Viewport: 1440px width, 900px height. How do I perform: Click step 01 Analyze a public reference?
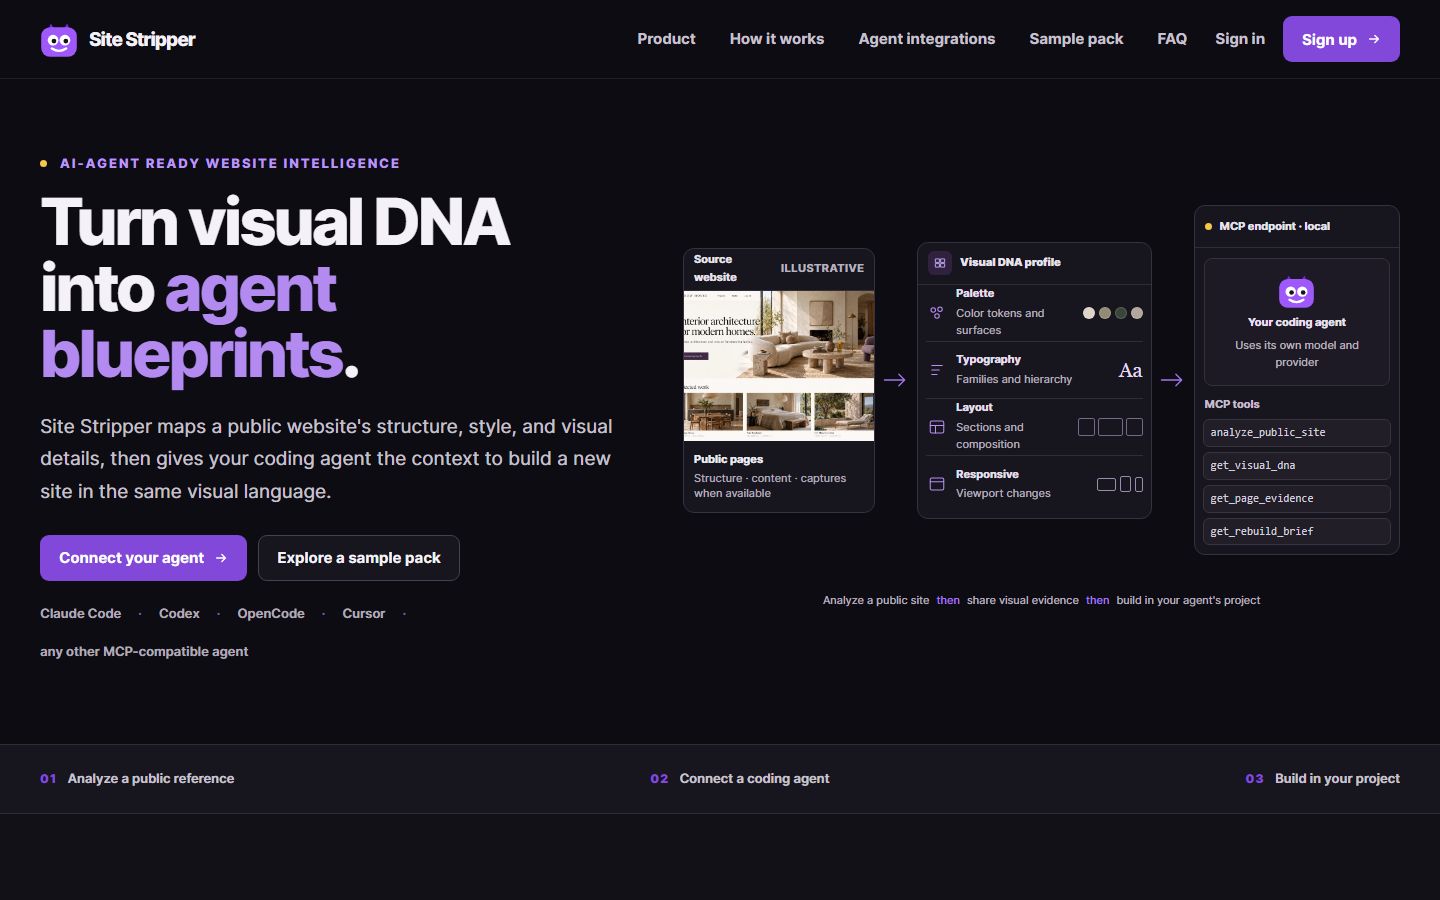[137, 779]
